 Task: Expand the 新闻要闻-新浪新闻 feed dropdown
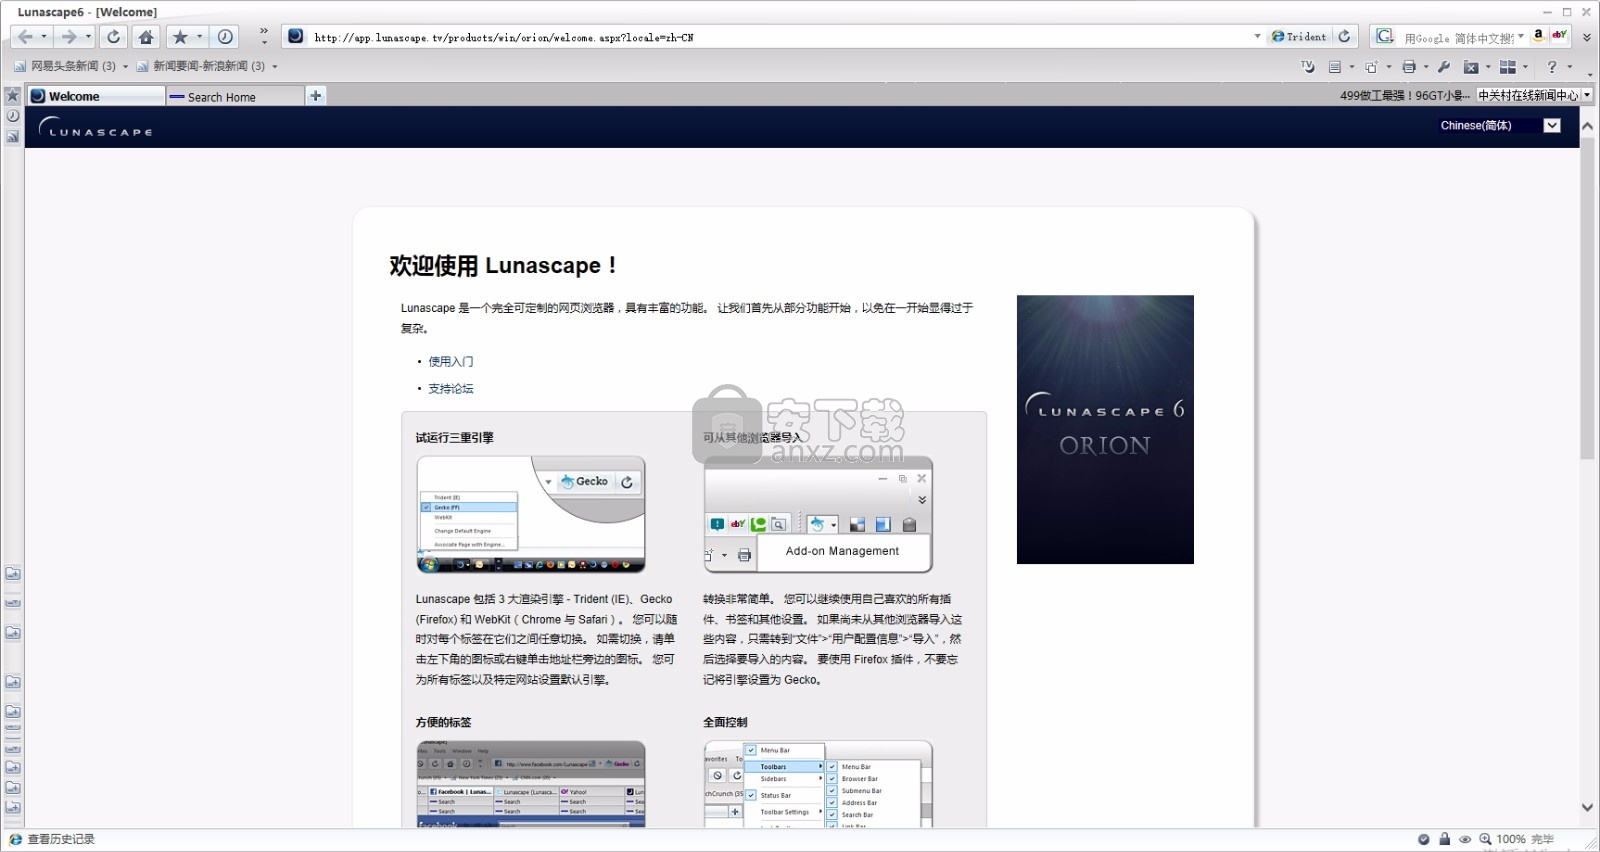tap(275, 67)
